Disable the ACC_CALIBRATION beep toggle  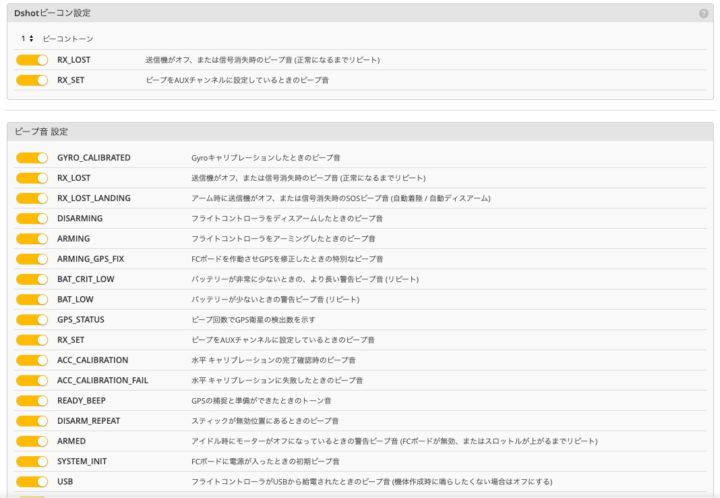point(32,360)
